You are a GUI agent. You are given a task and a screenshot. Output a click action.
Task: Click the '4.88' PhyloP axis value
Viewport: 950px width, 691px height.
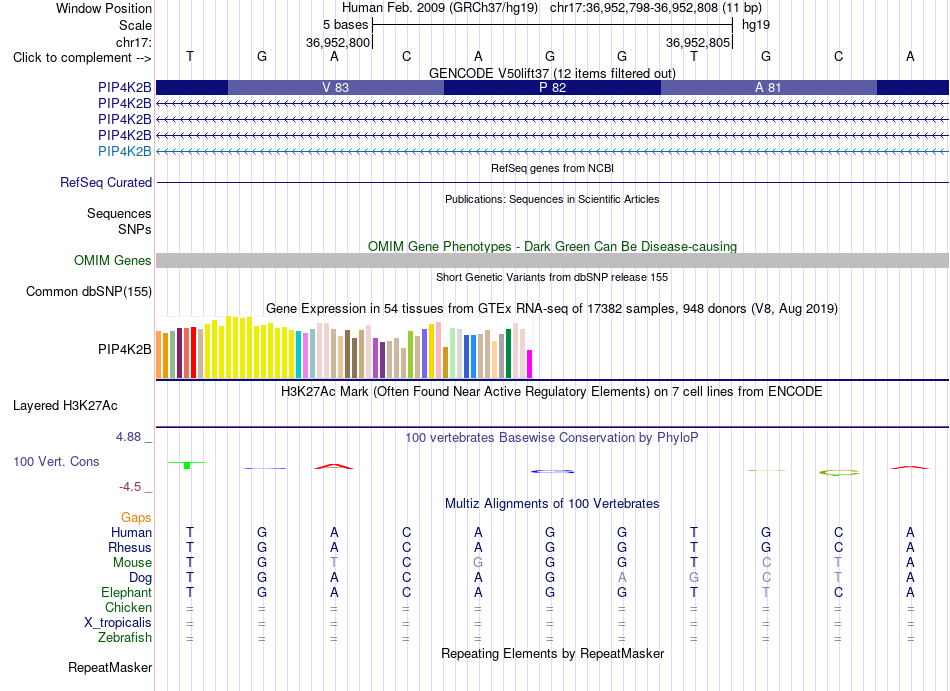click(x=128, y=437)
